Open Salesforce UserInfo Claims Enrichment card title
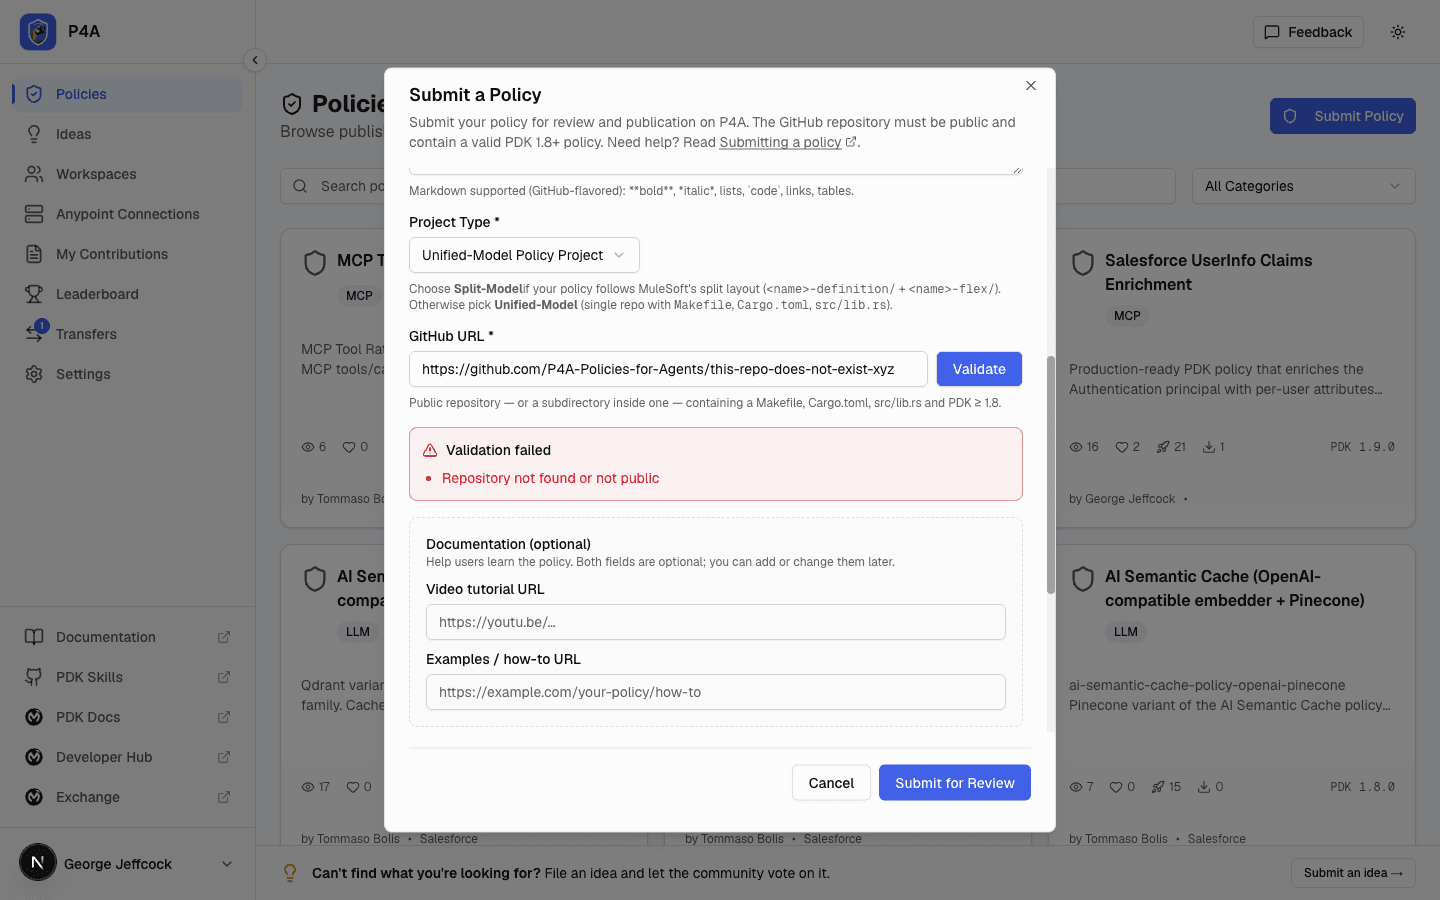 click(x=1208, y=272)
